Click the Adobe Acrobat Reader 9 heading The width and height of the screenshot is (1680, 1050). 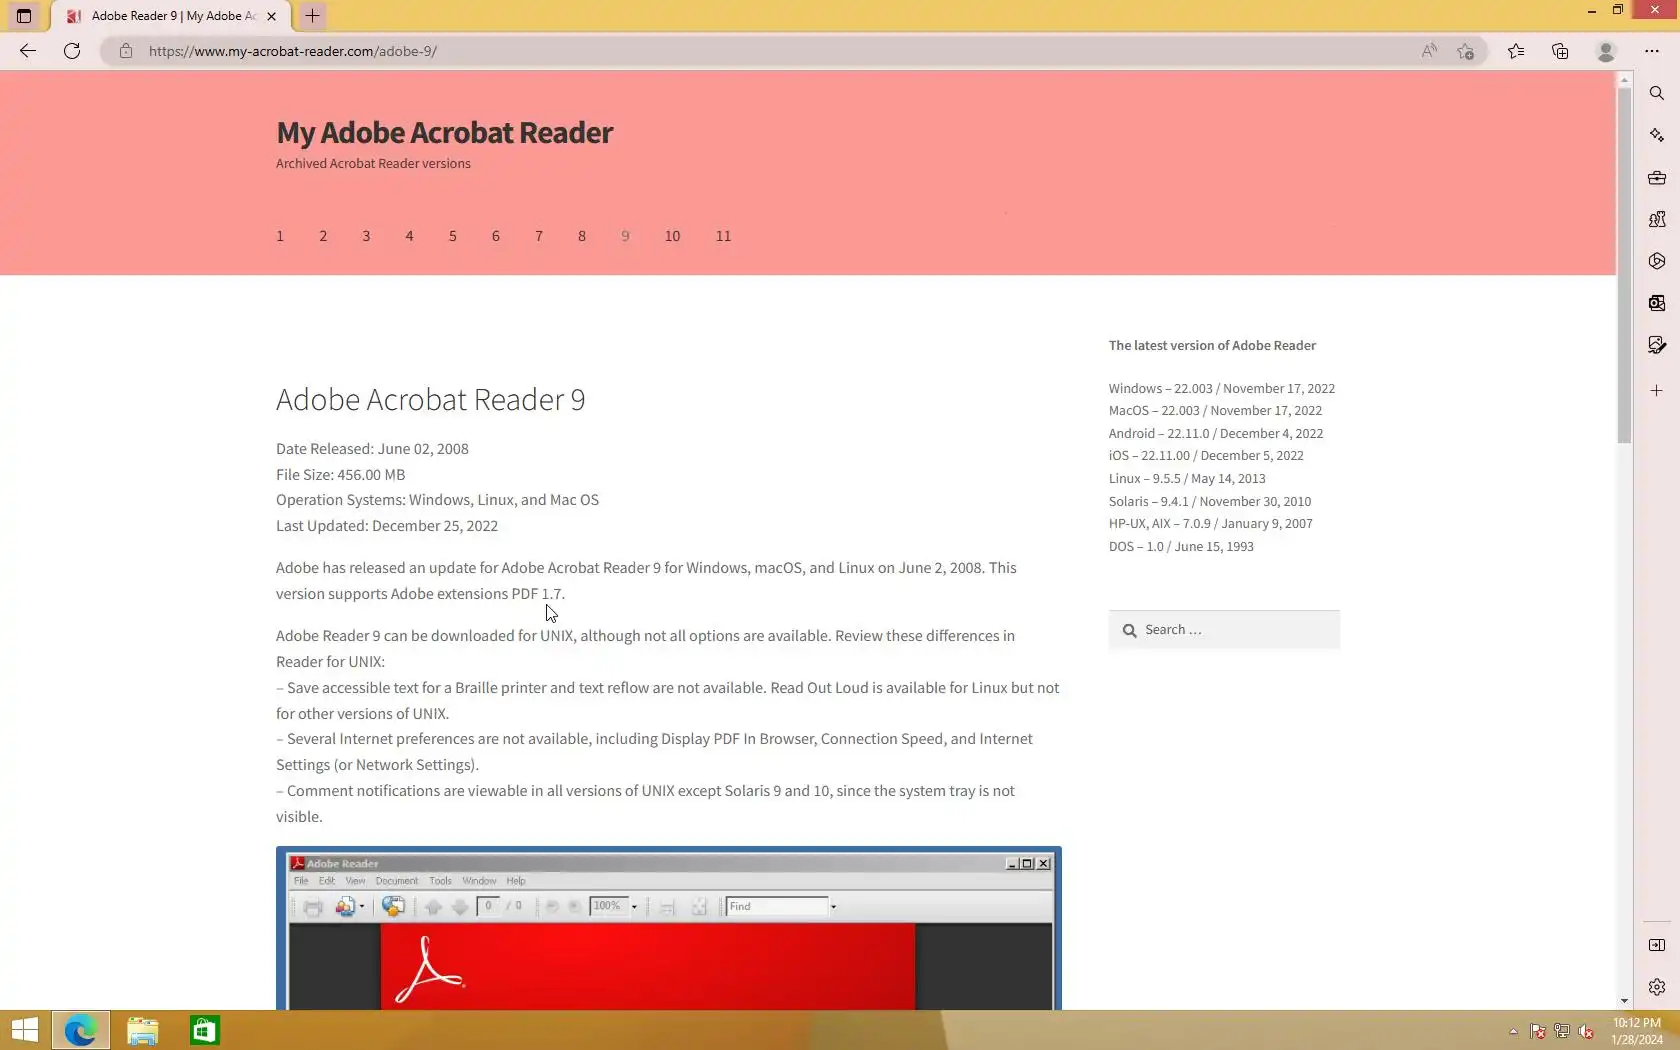(431, 399)
